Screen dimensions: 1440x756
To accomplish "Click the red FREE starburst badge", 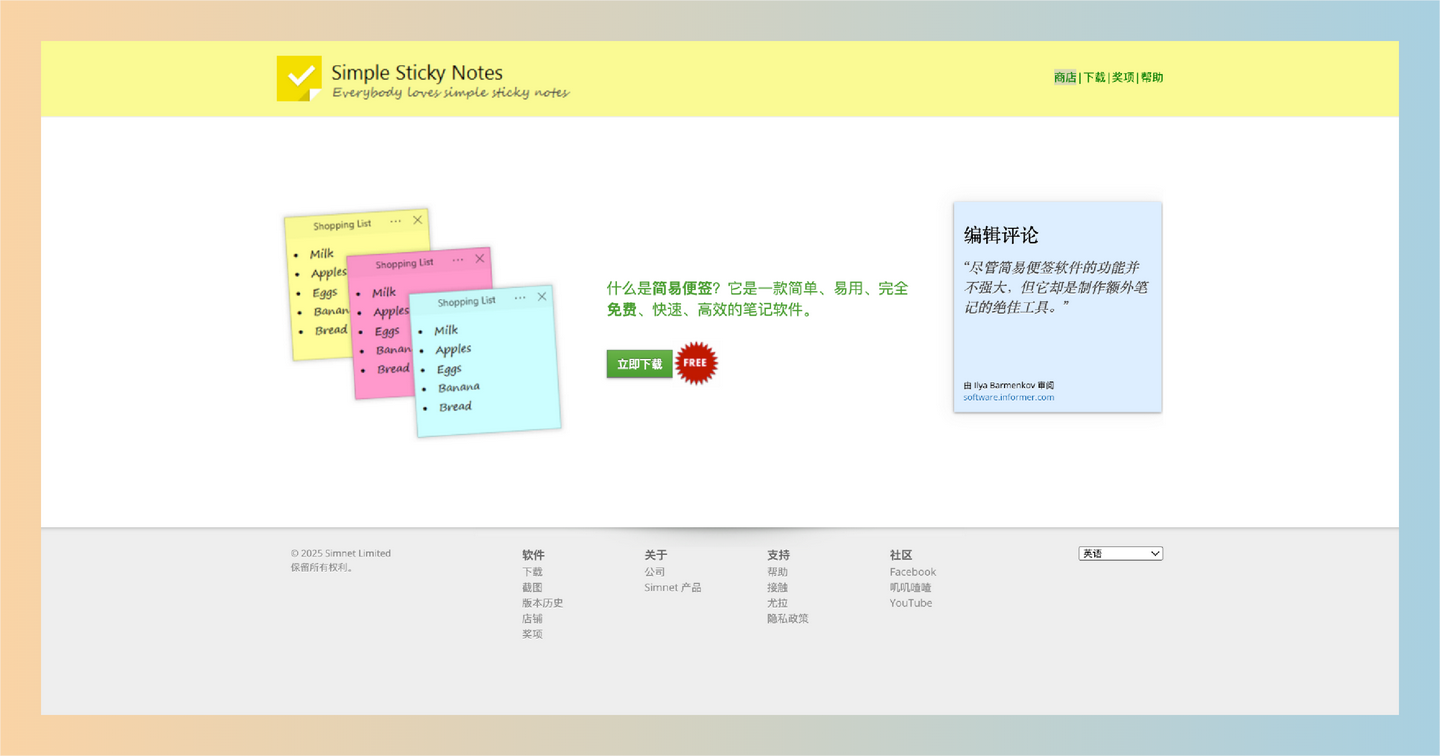I will (x=695, y=363).
